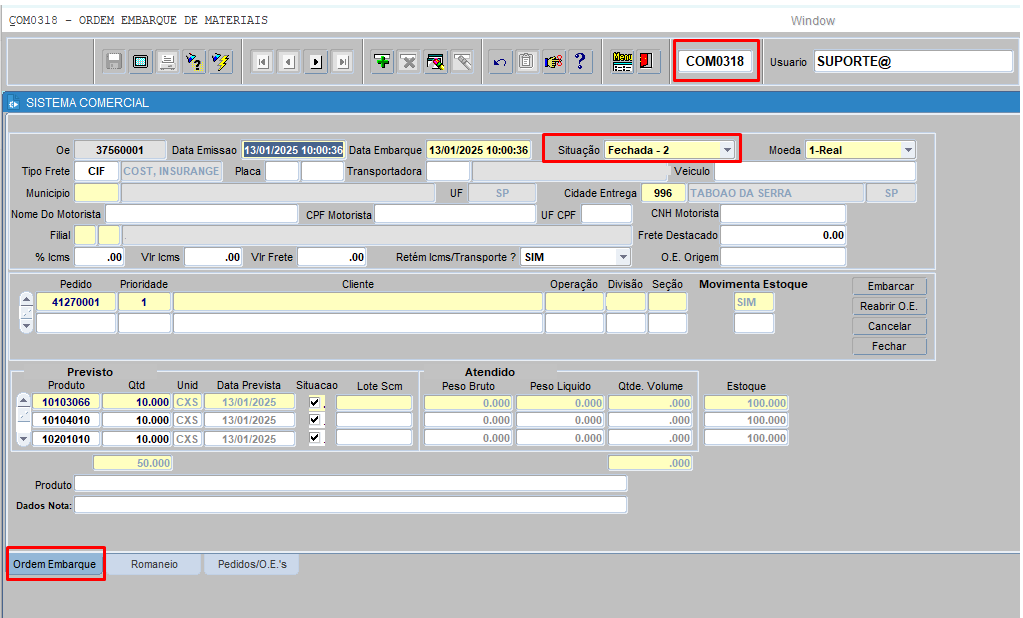Click the Pedido cell 41270001
This screenshot has height=618, width=1023.
coord(76,302)
